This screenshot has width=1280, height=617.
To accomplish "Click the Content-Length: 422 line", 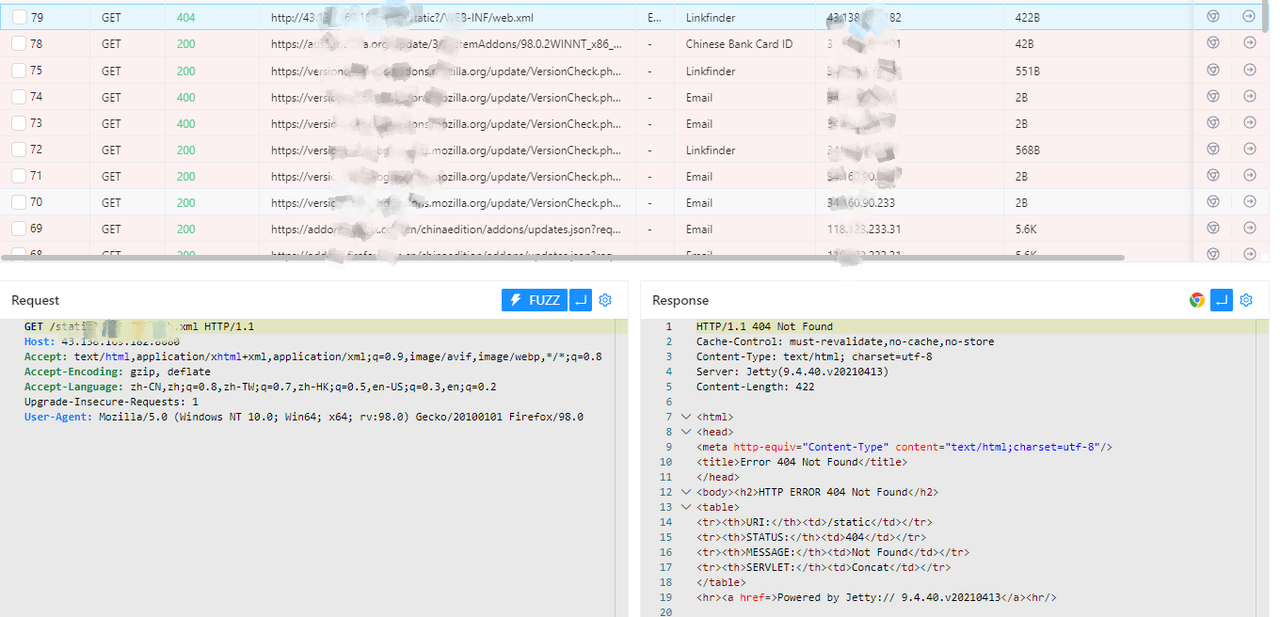I will coord(755,387).
